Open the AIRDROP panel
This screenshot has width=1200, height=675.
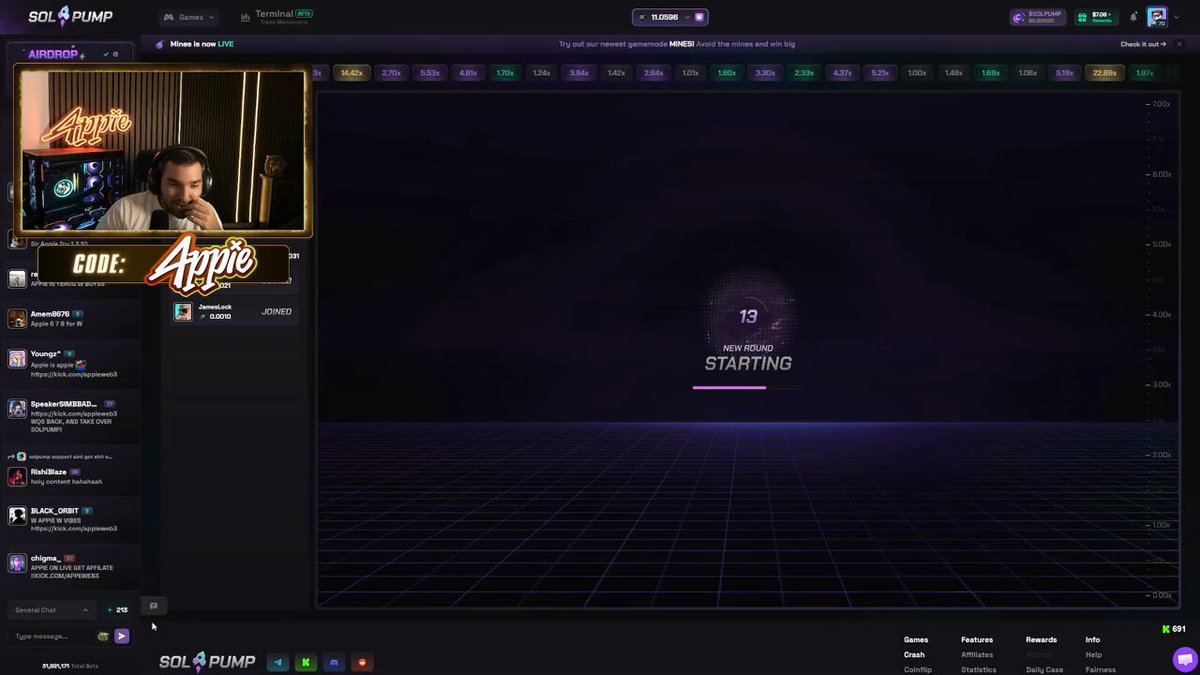pos(70,54)
